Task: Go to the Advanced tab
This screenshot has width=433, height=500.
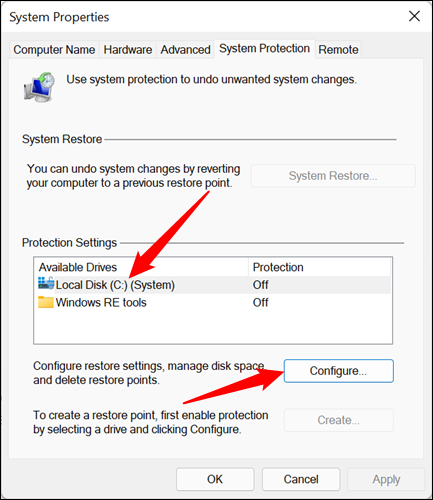Action: (185, 50)
